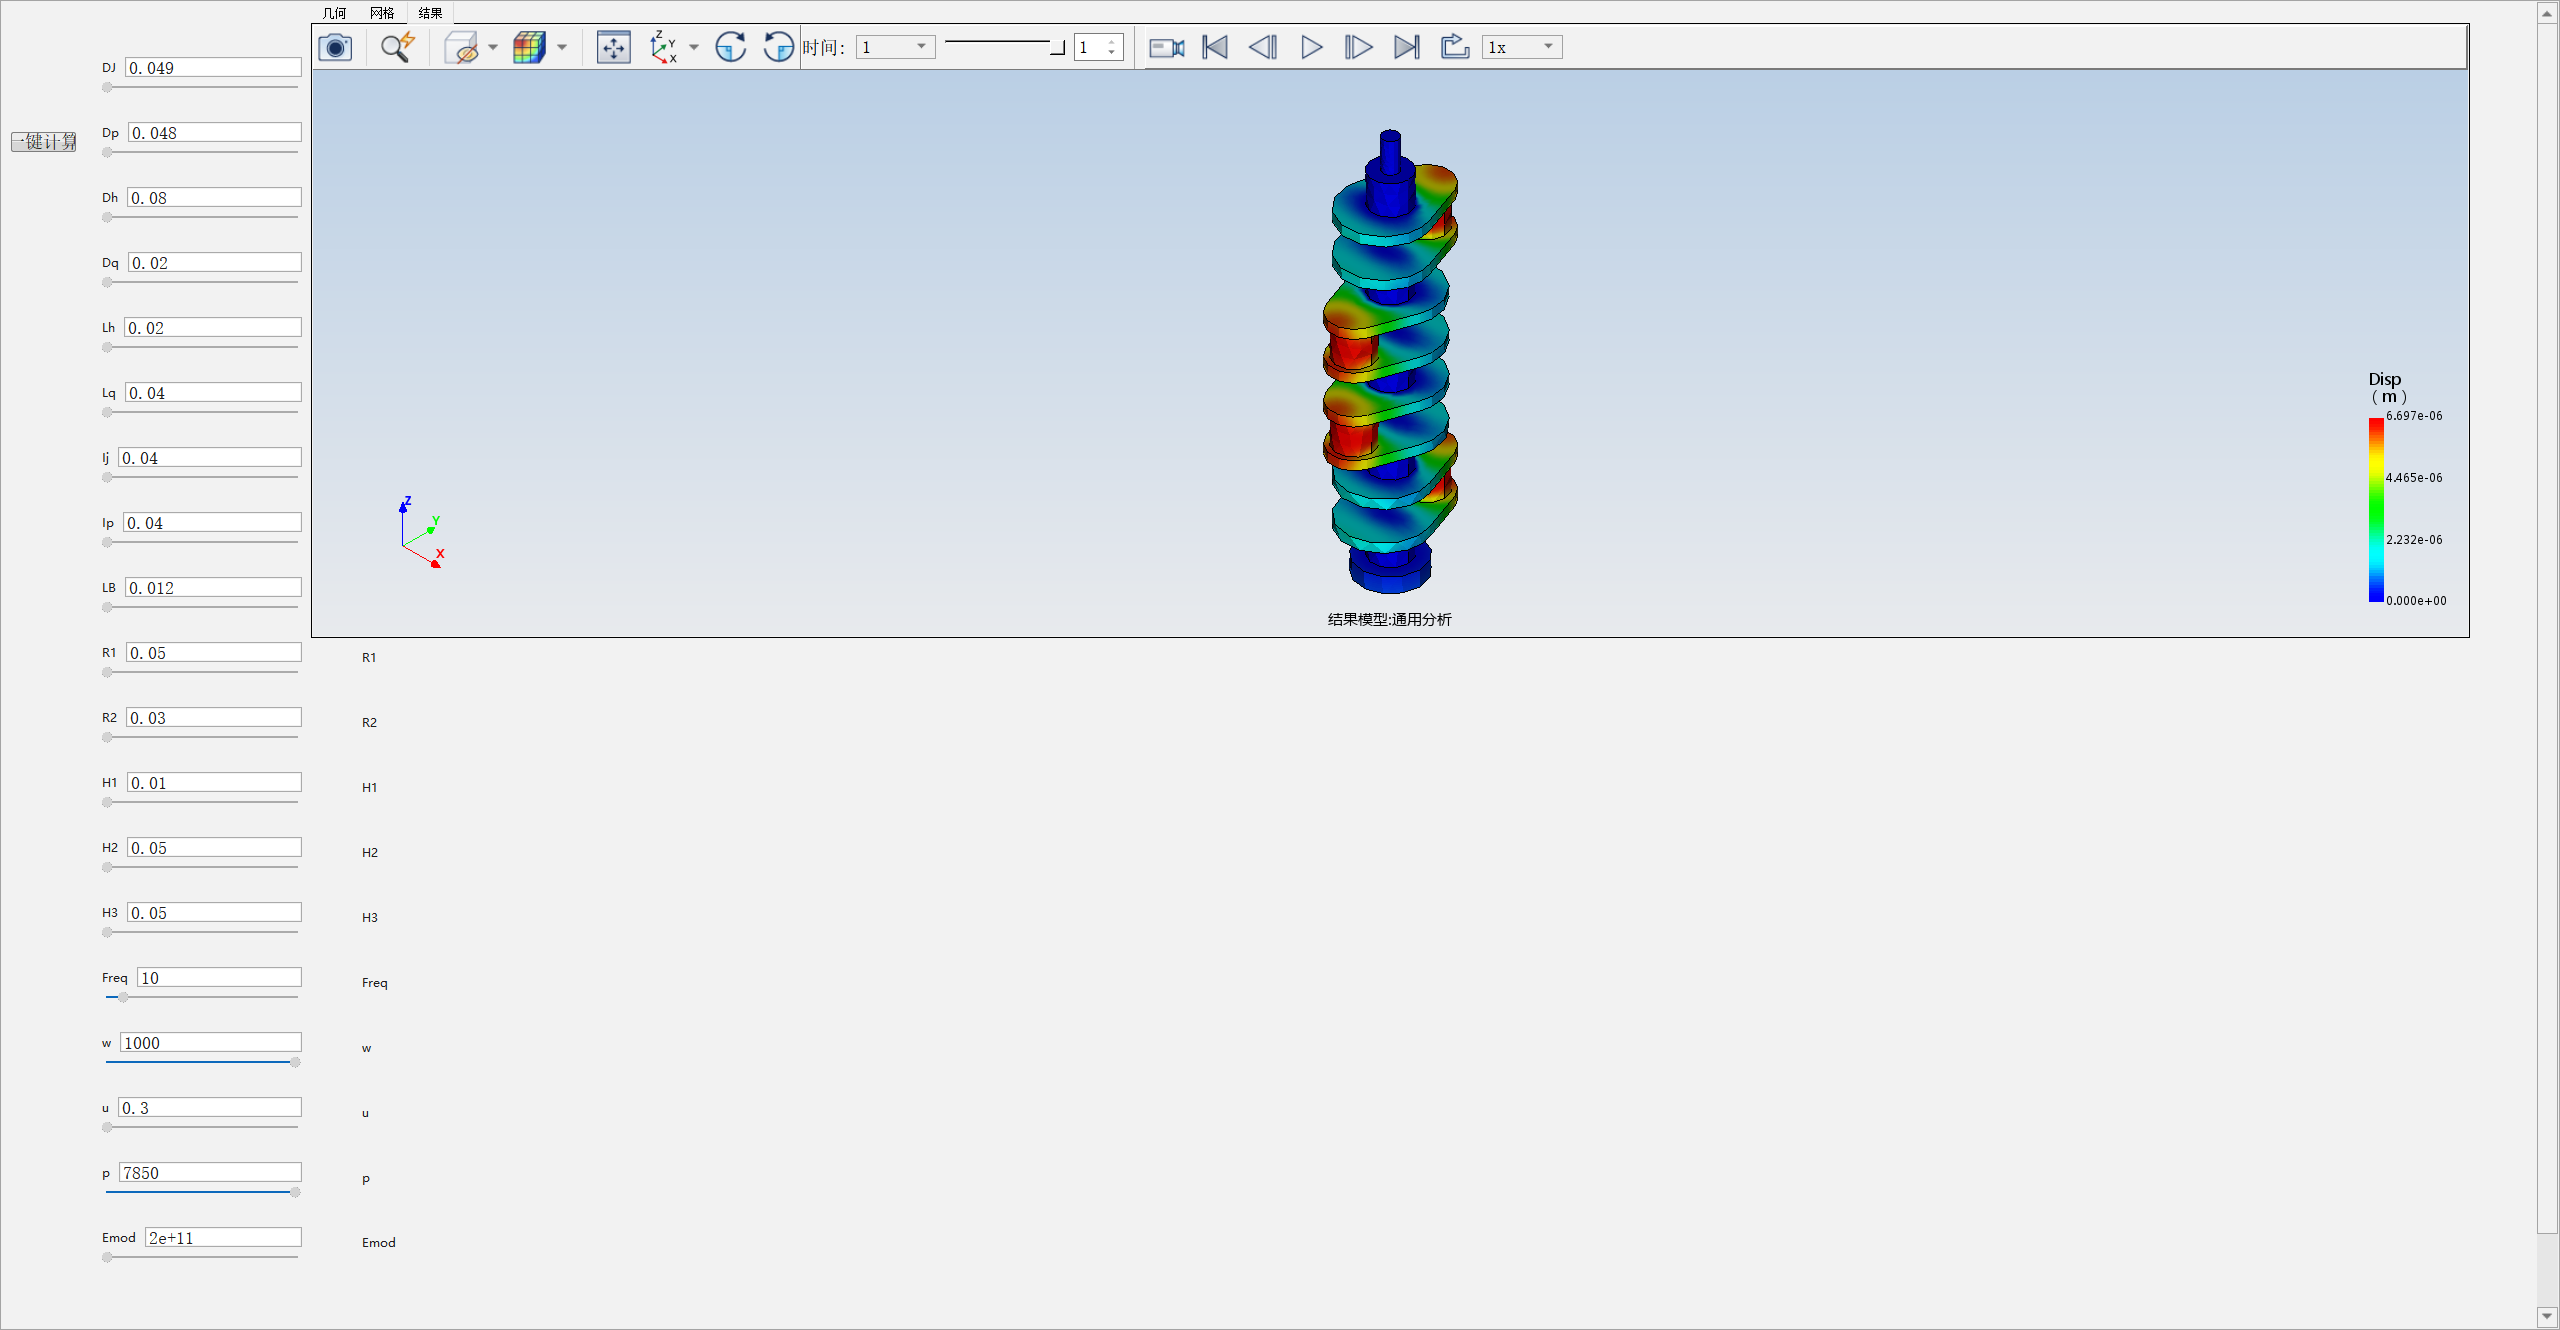Rotate the view clockwise
The width and height of the screenshot is (2560, 1330).
[x=731, y=47]
